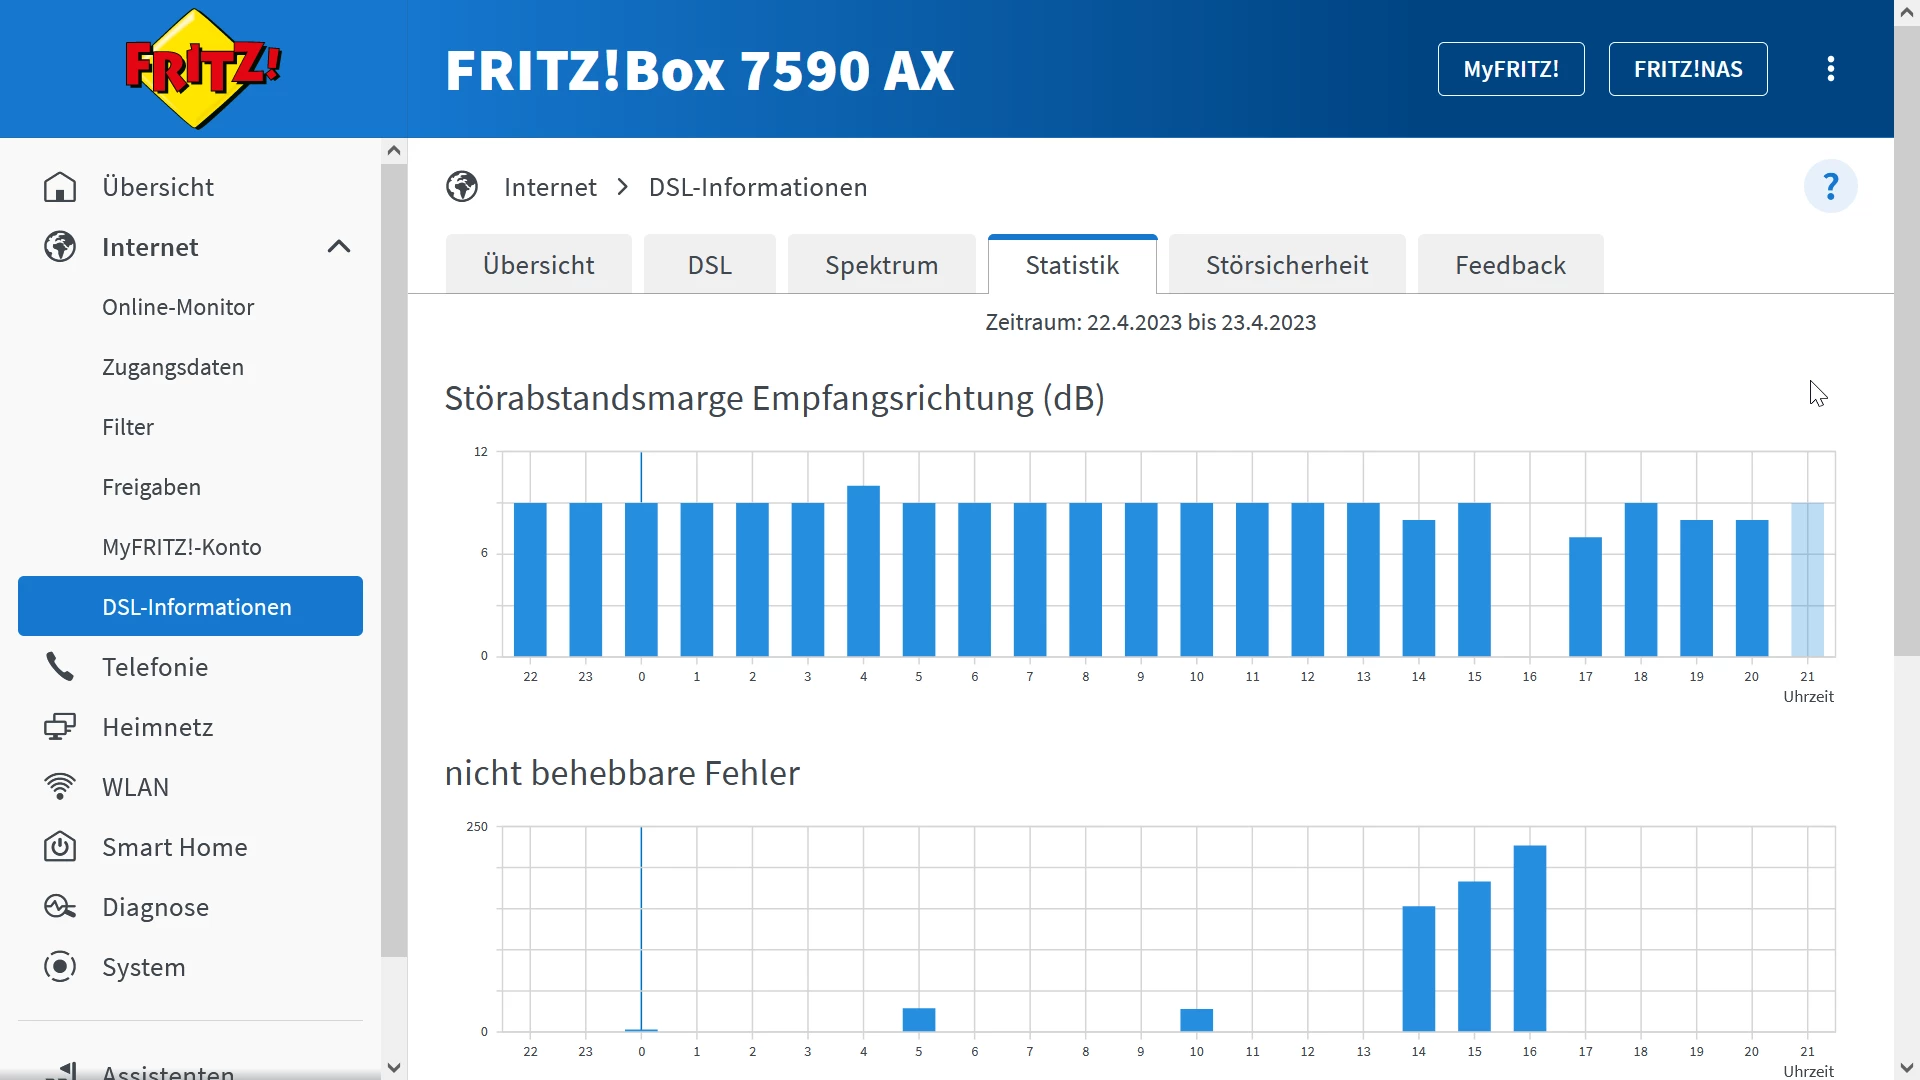This screenshot has width=1920, height=1080.
Task: Collapse the Internet menu chevron
Action: [339, 247]
